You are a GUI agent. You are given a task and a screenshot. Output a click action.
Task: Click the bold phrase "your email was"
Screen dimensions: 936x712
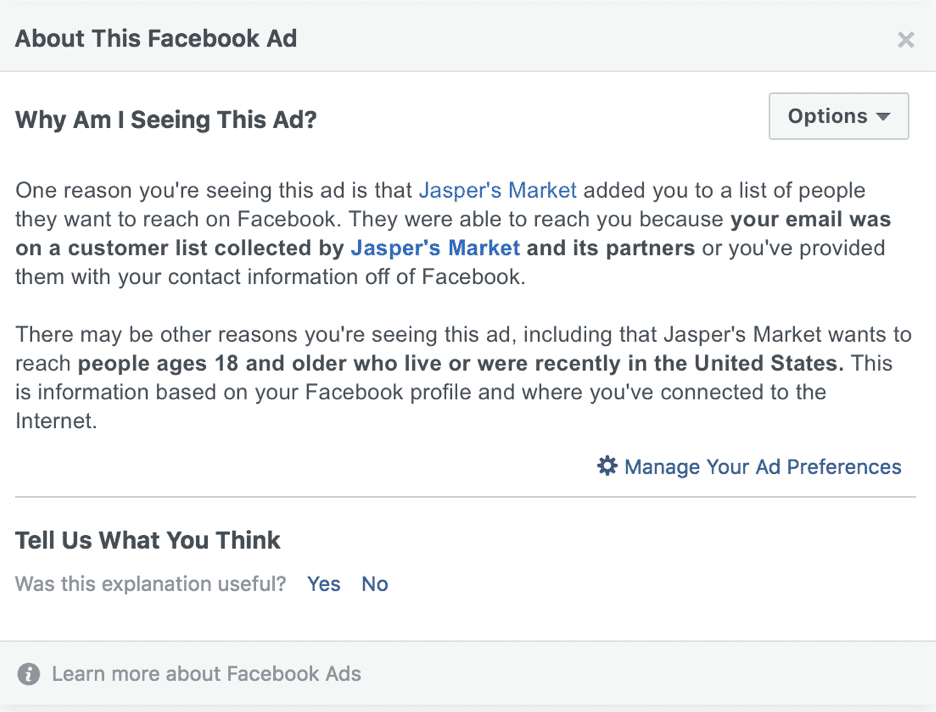point(811,219)
